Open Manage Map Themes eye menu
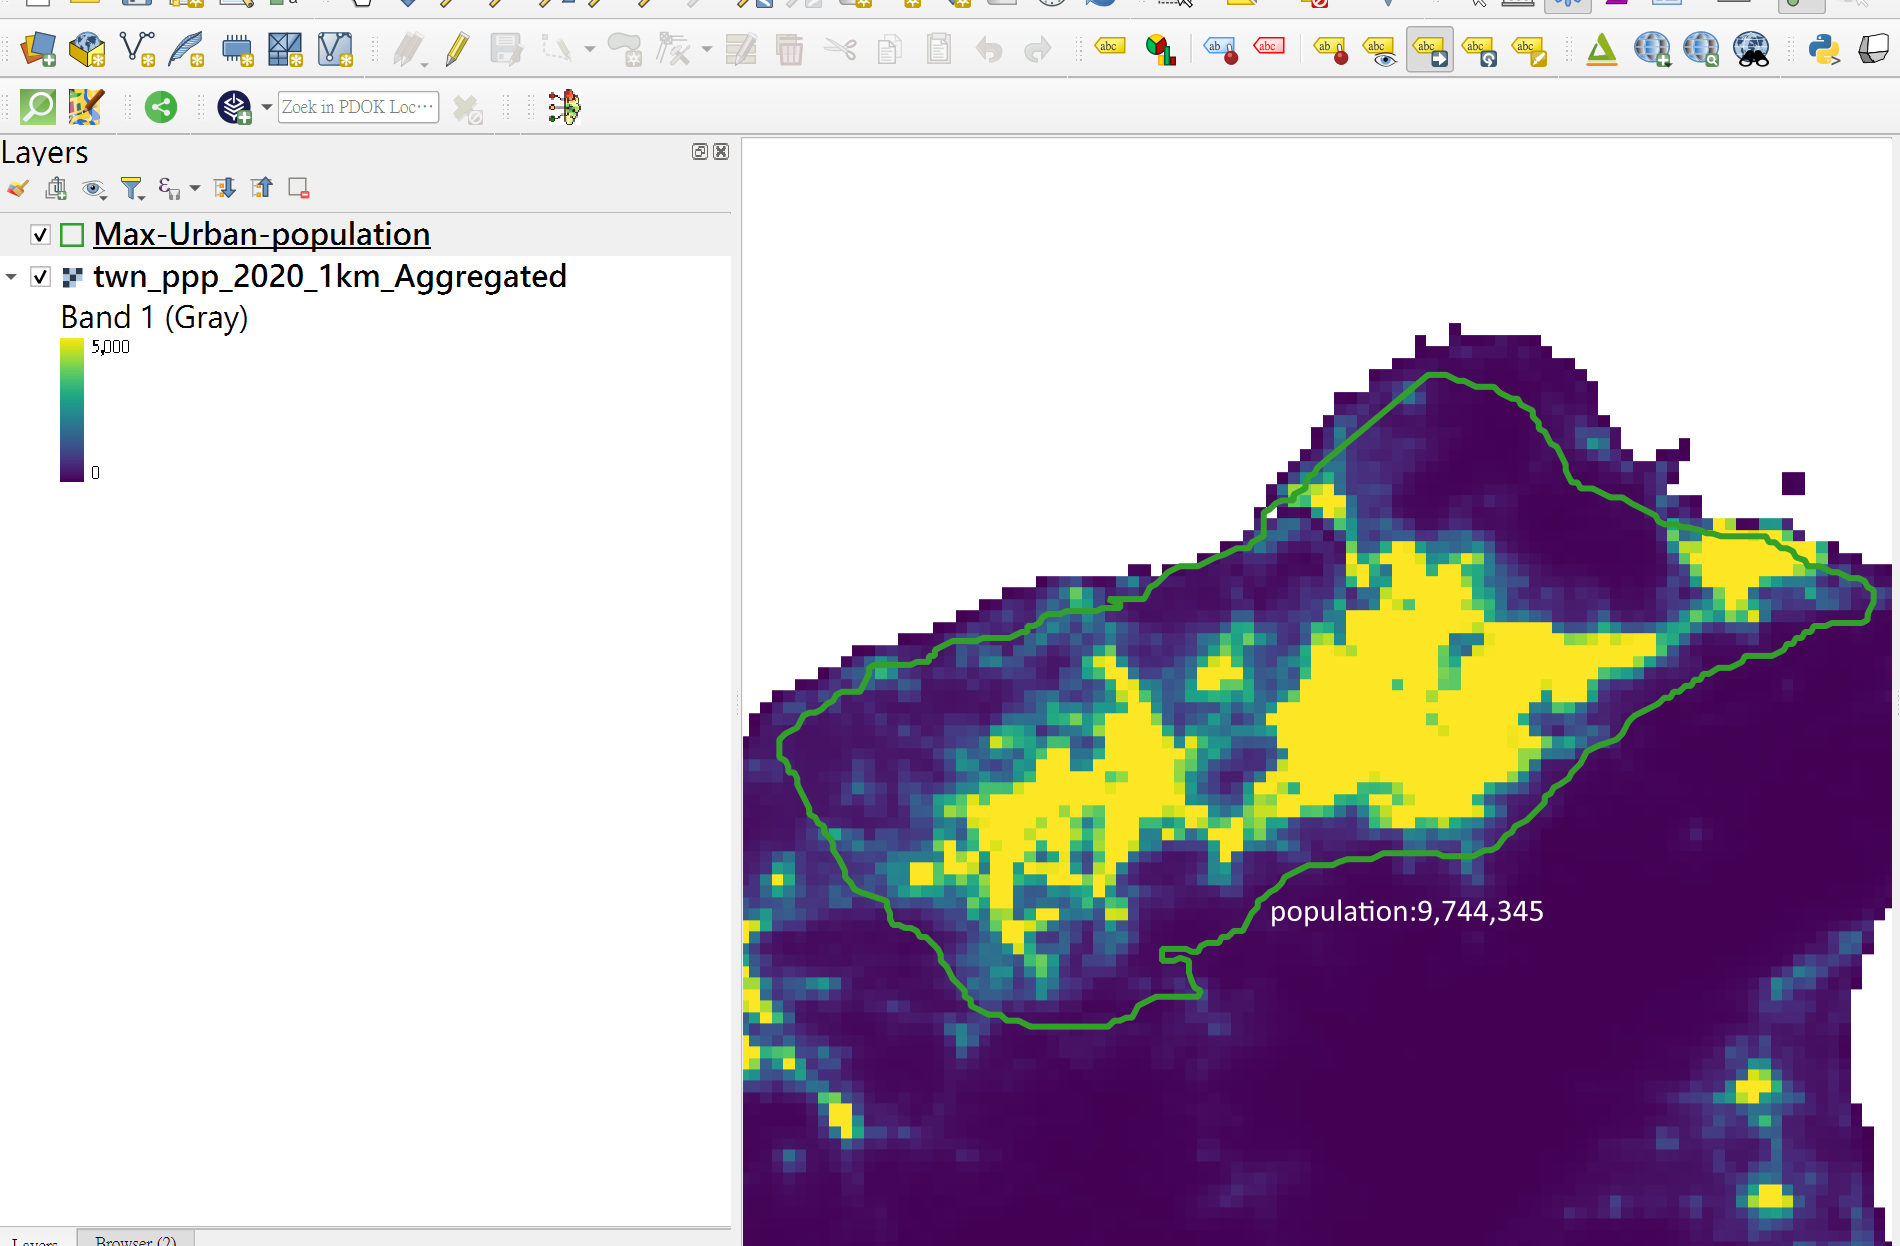The height and width of the screenshot is (1246, 1900). pos(94,188)
